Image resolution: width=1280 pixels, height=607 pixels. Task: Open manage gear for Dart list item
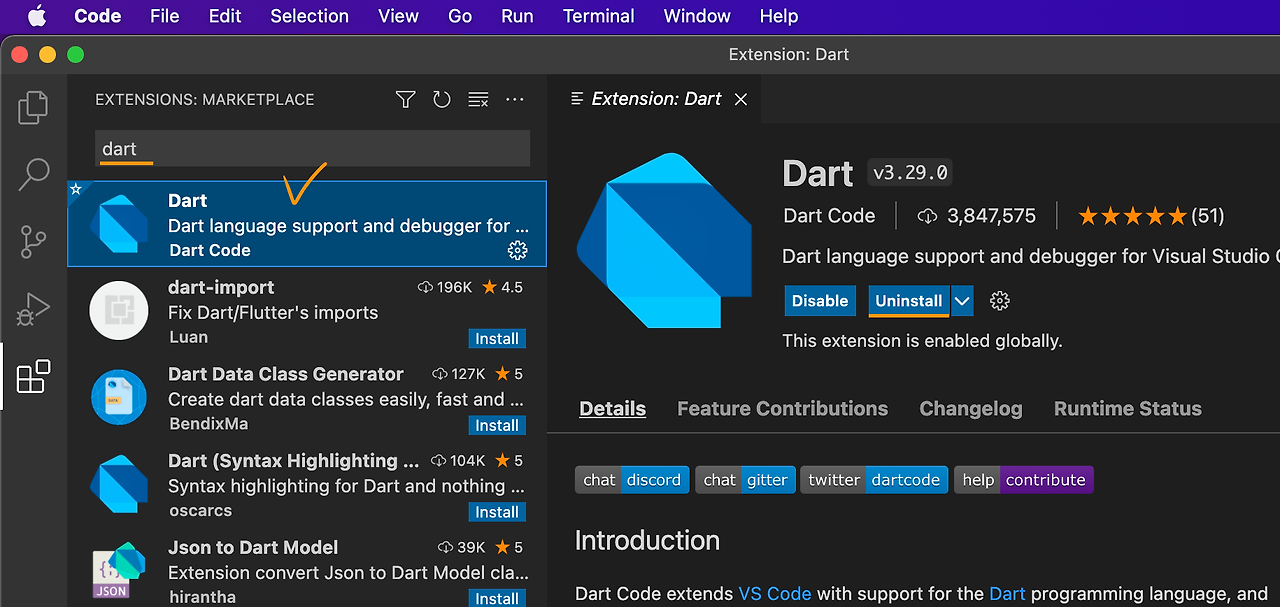coord(517,250)
